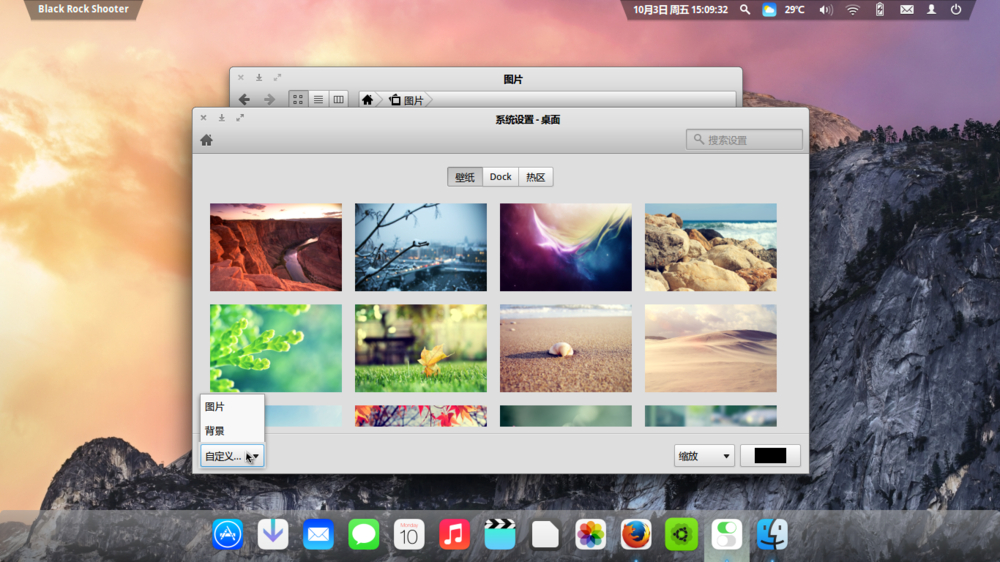This screenshot has height=562, width=1000.
Task: Click the 自定义 wallpaper source dropdown
Action: pyautogui.click(x=232, y=456)
